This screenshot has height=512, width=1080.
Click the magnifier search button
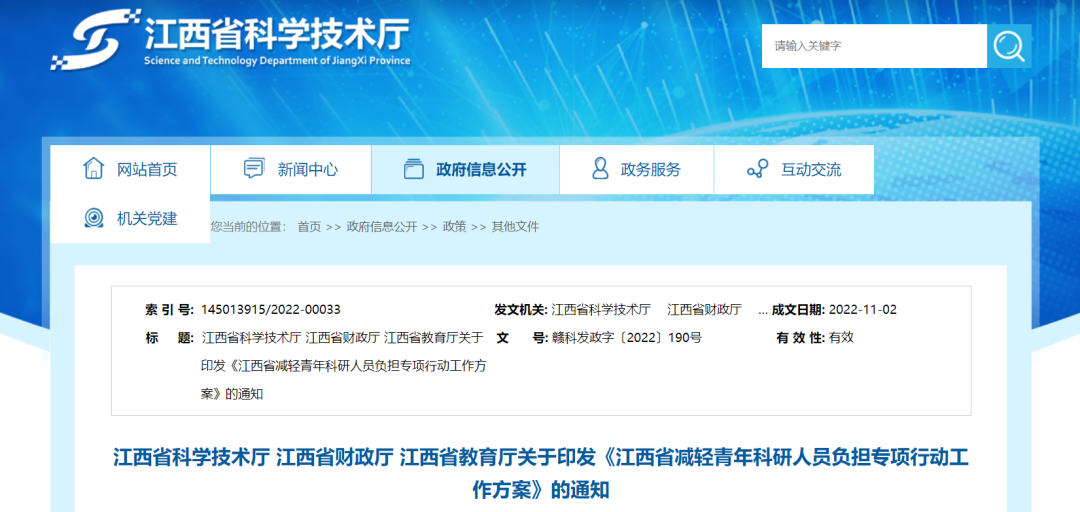pyautogui.click(x=1009, y=46)
